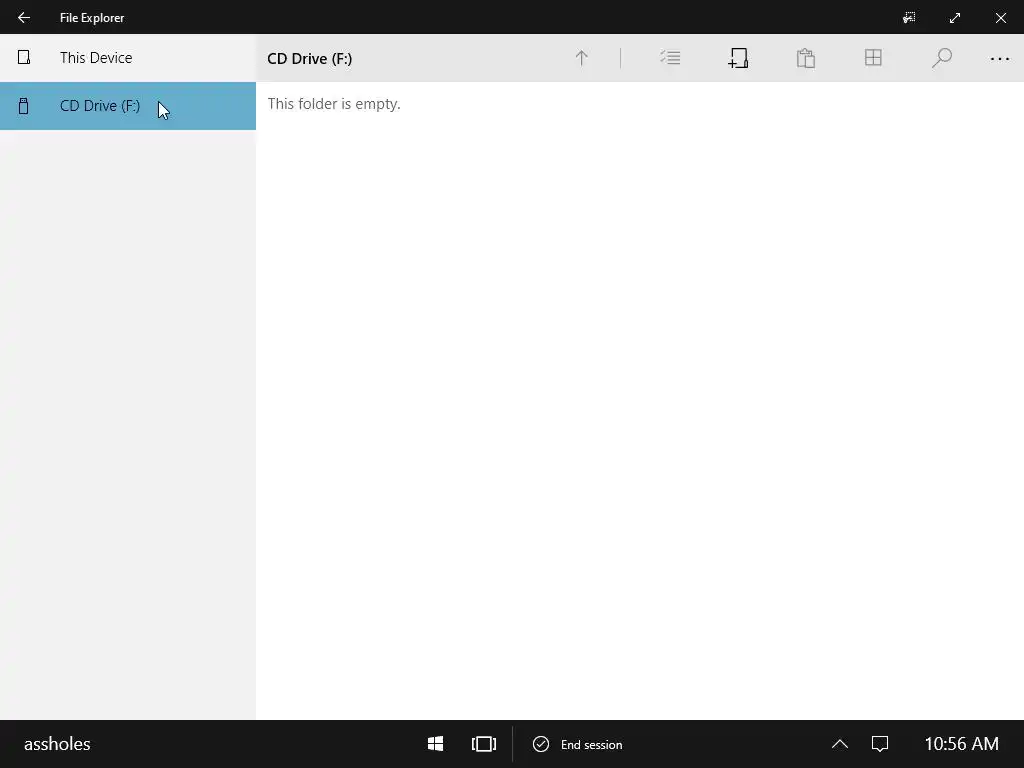Navigate up one folder level
Screen dimensions: 1024x768
click(x=581, y=58)
